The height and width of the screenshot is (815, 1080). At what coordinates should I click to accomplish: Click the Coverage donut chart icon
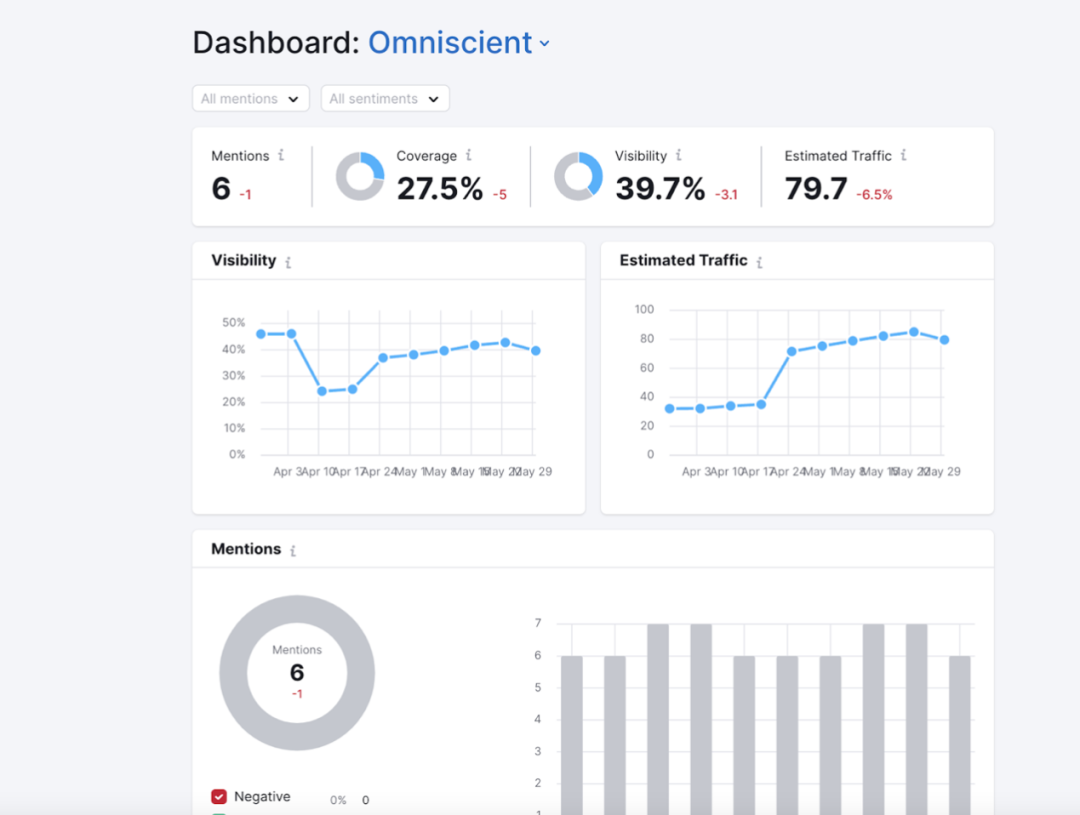[x=360, y=177]
